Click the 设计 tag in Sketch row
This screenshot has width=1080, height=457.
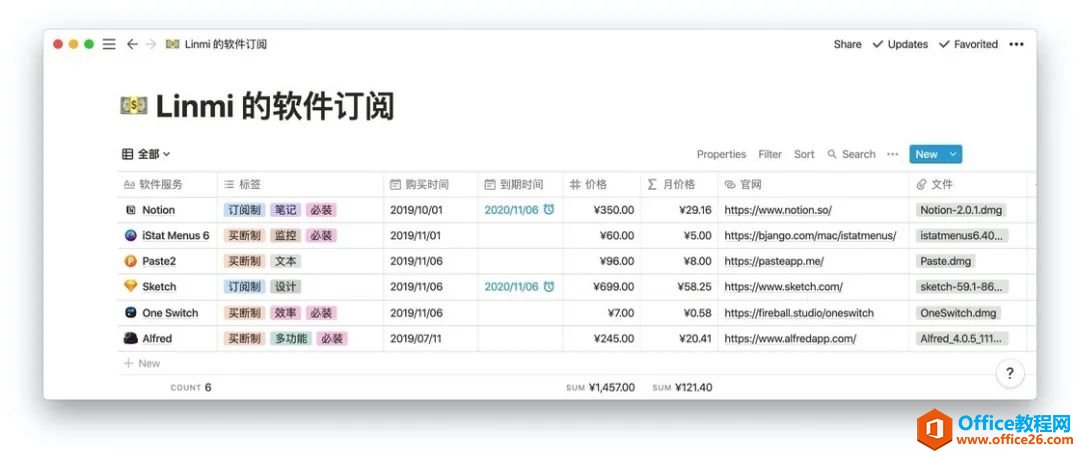tap(285, 287)
